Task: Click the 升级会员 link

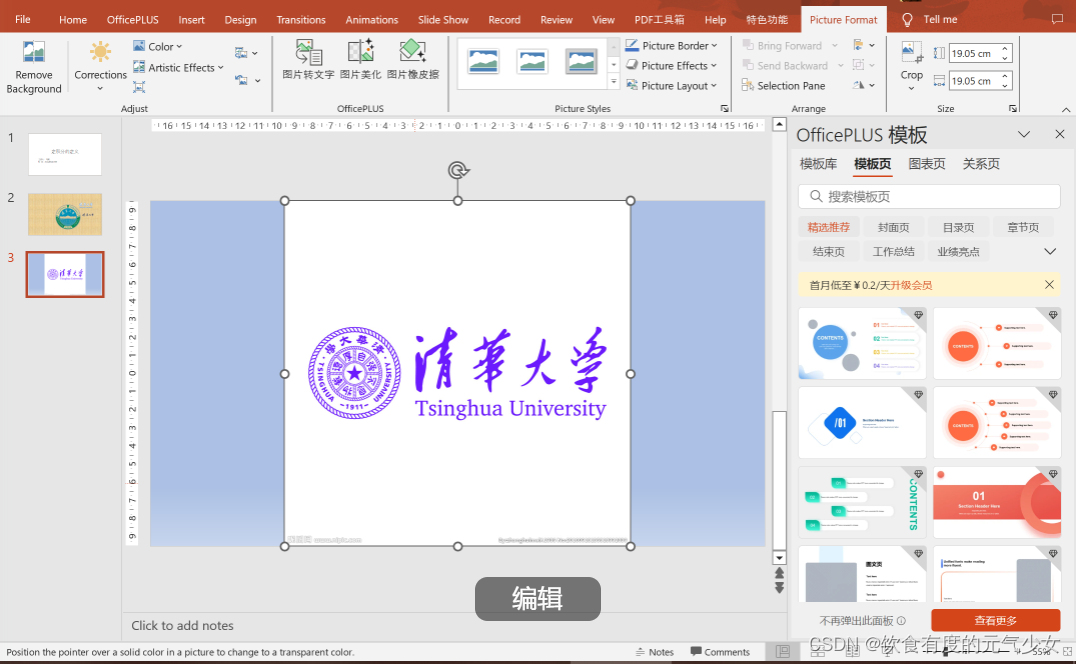Action: pos(911,285)
